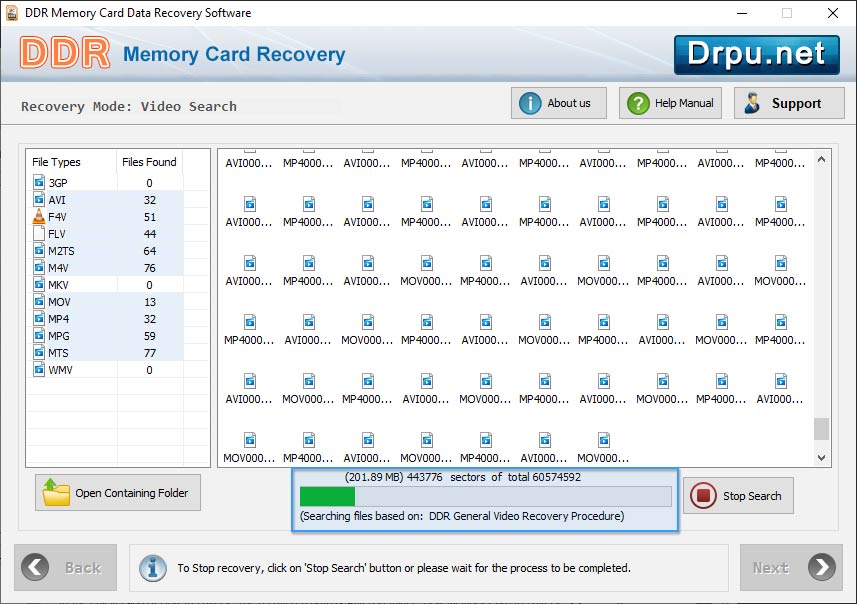Select the final MOV000 file in the list
The width and height of the screenshot is (857, 604).
click(603, 448)
